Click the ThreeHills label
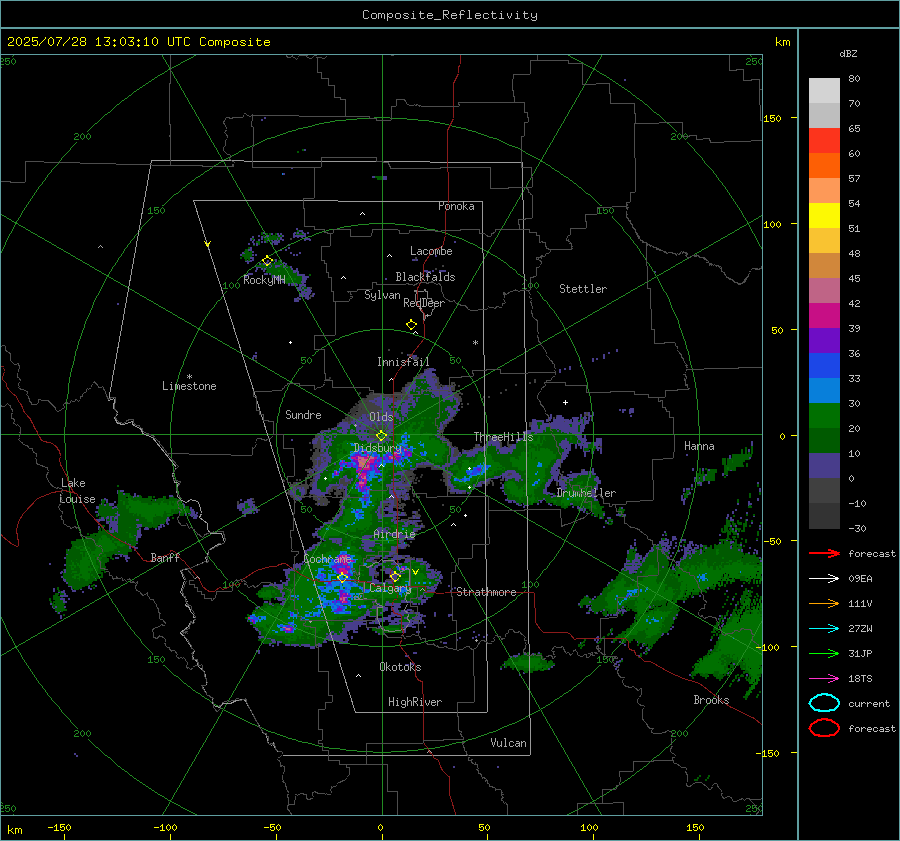The height and width of the screenshot is (841, 900). coord(503,437)
